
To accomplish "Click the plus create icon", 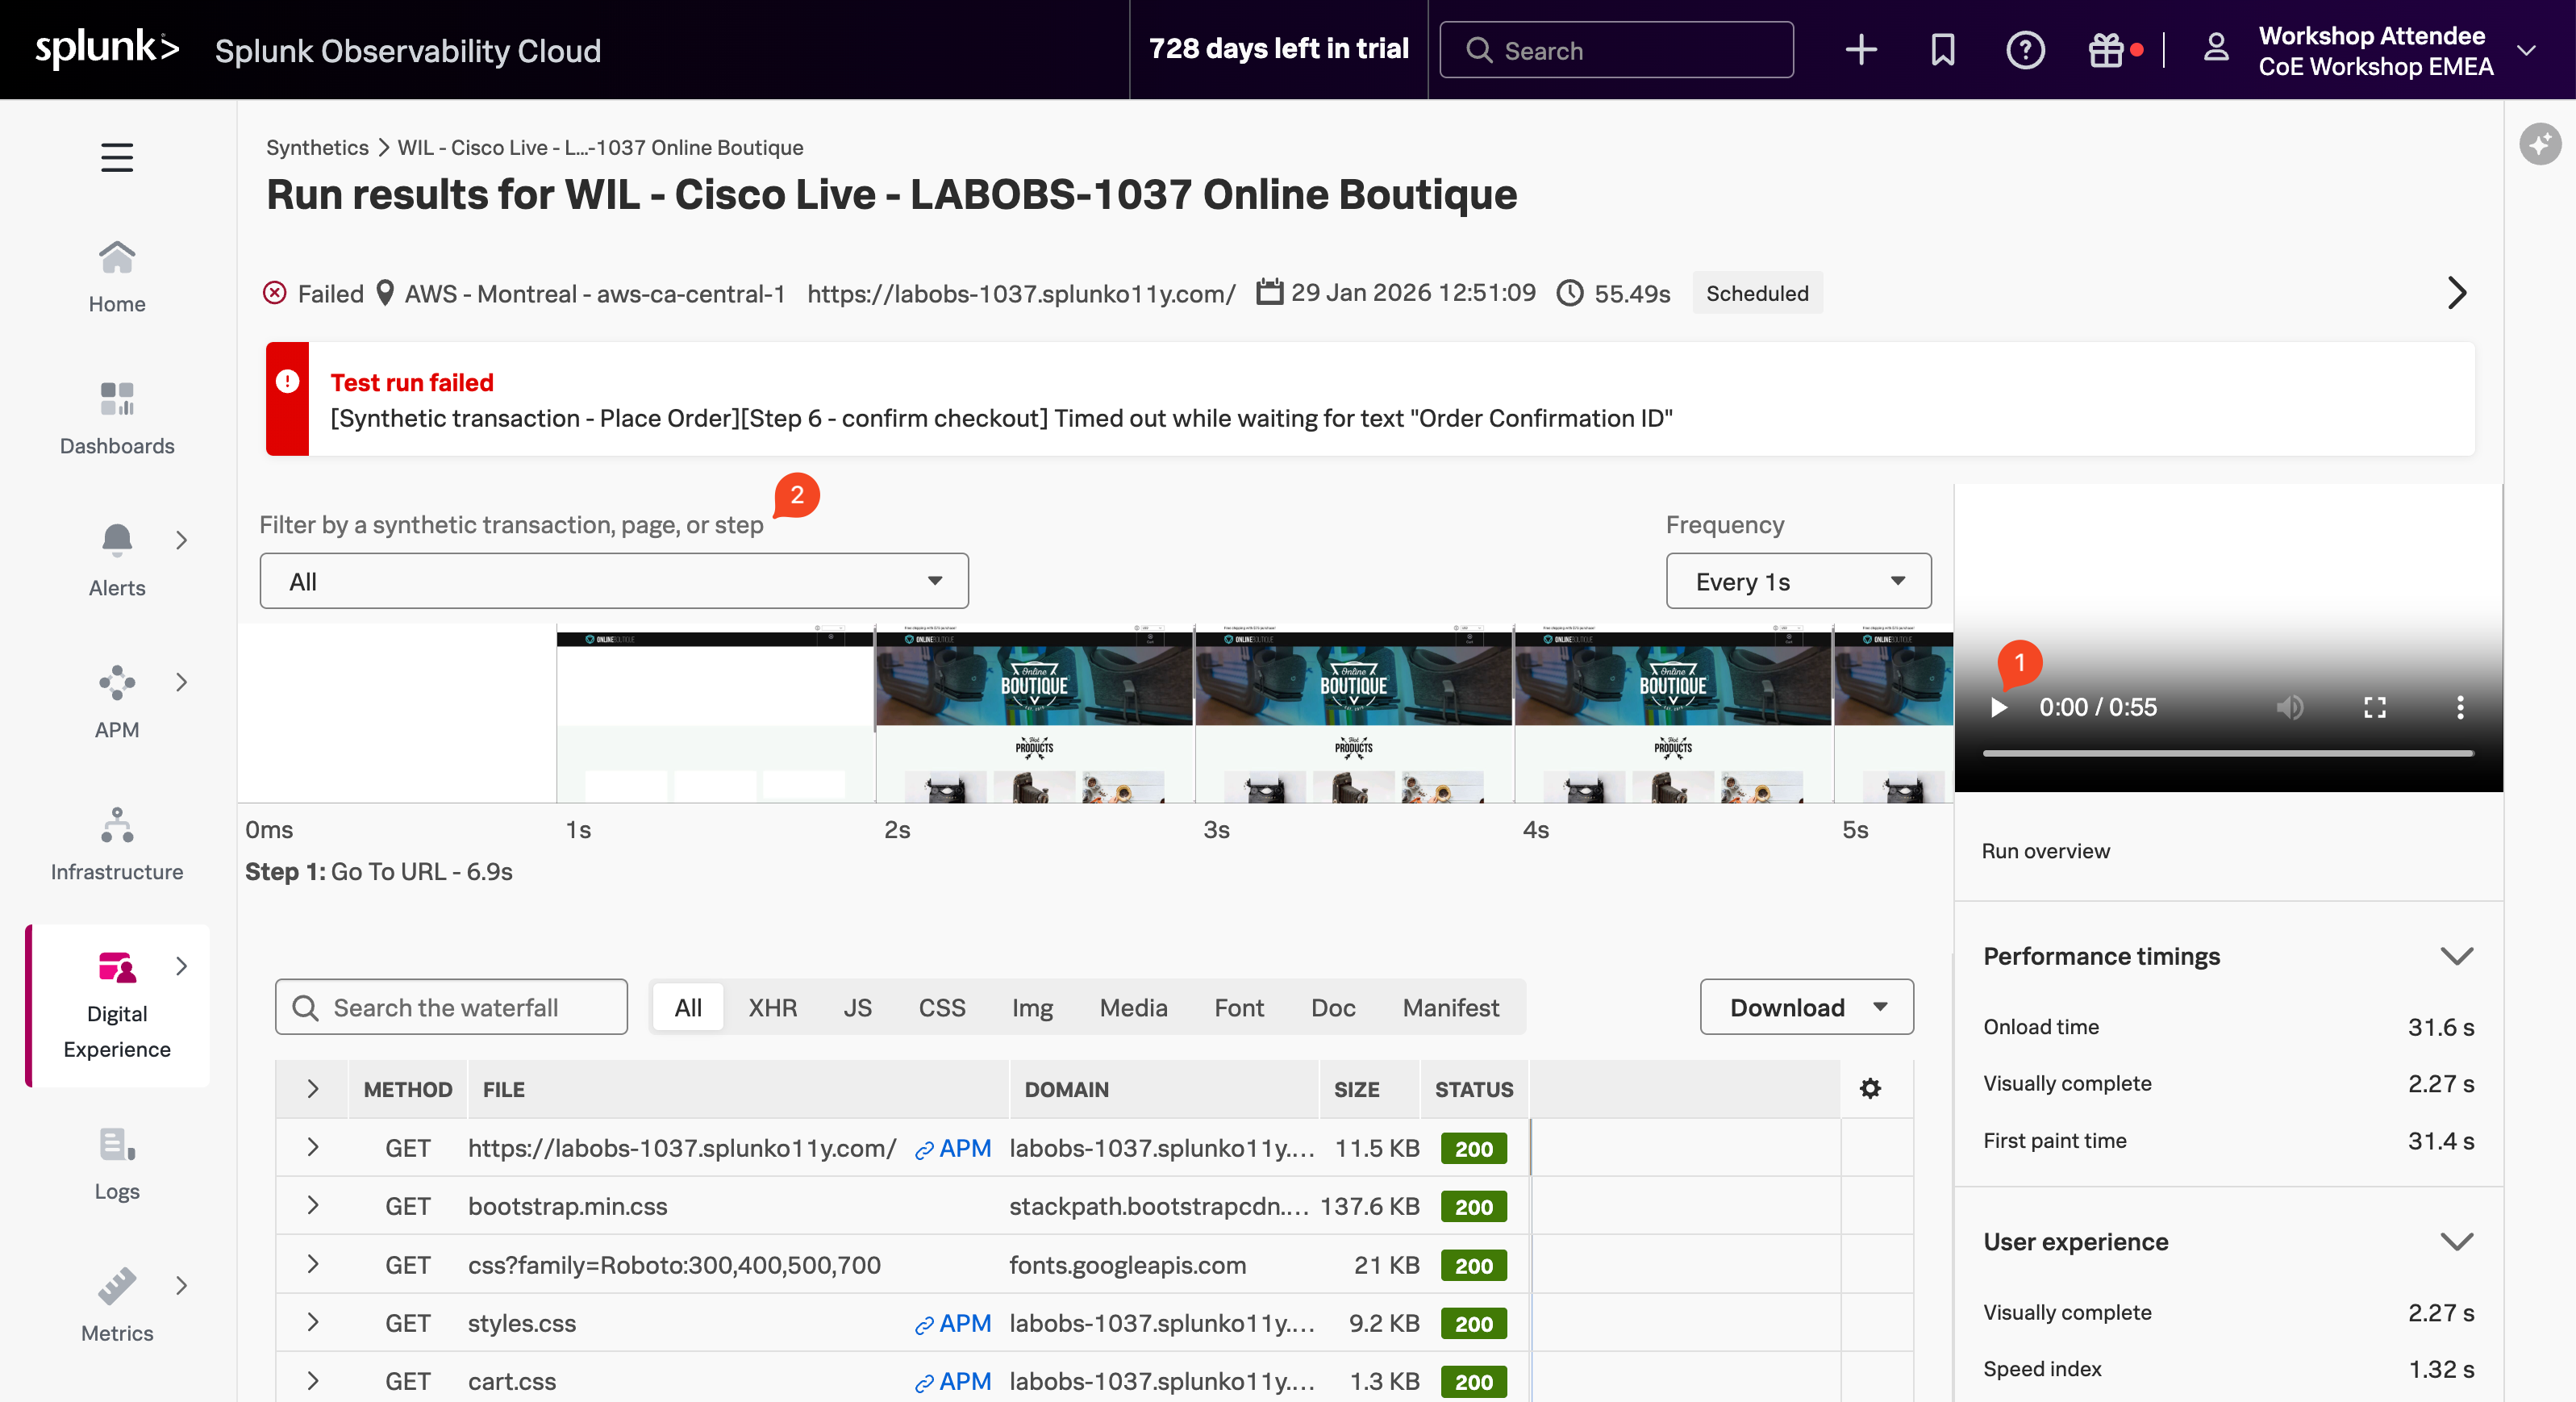I will pyautogui.click(x=1861, y=50).
